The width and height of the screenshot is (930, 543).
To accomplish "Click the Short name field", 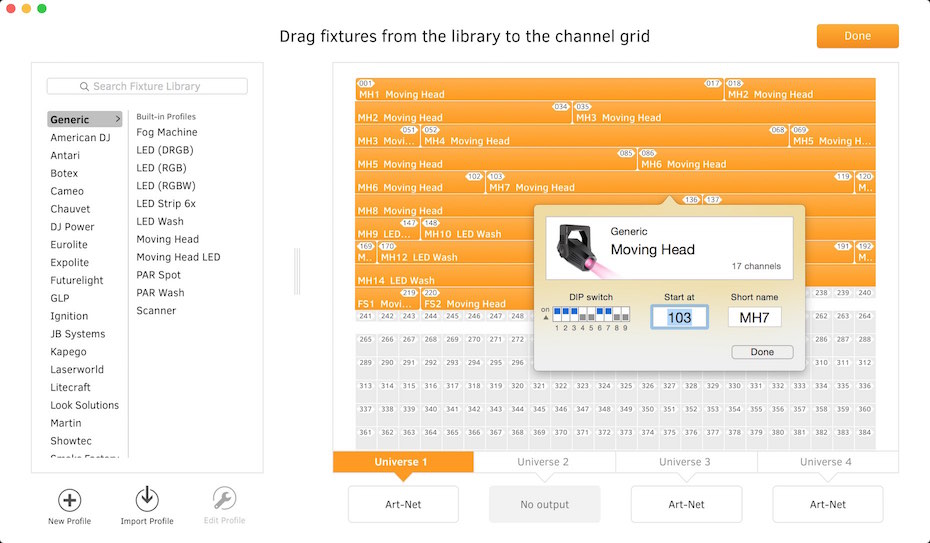I will click(x=754, y=317).
